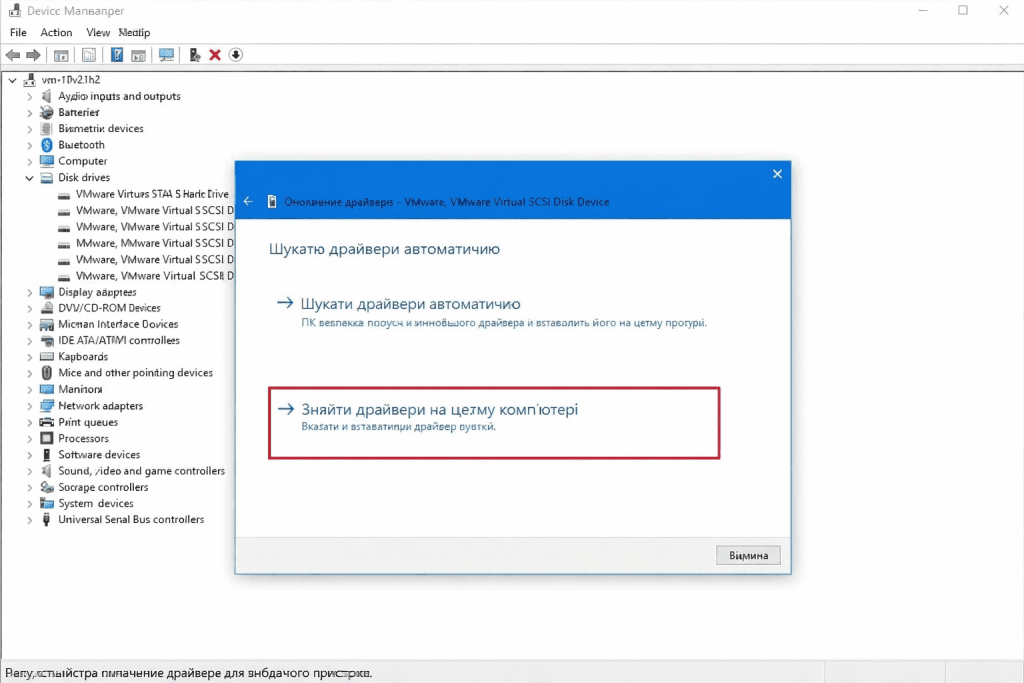Collapse the vm-10v21h2 root node
This screenshot has height=683, width=1024.
12,80
